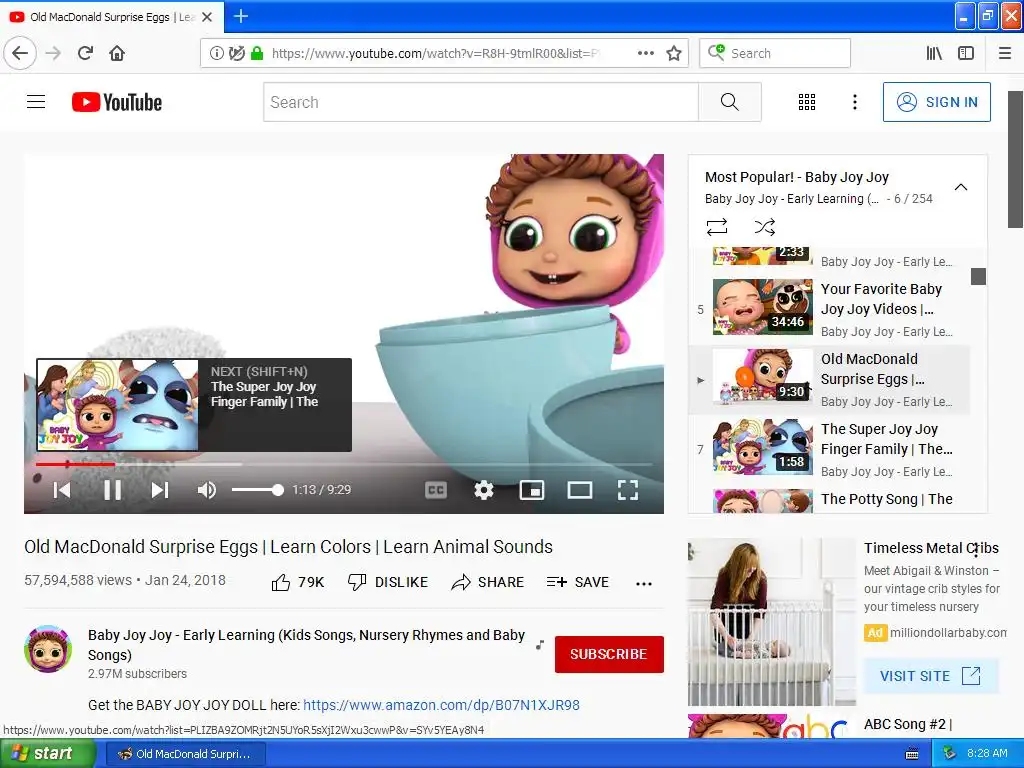Enable miniplayer mode
Viewport: 1024px width, 768px height.
pyautogui.click(x=532, y=490)
